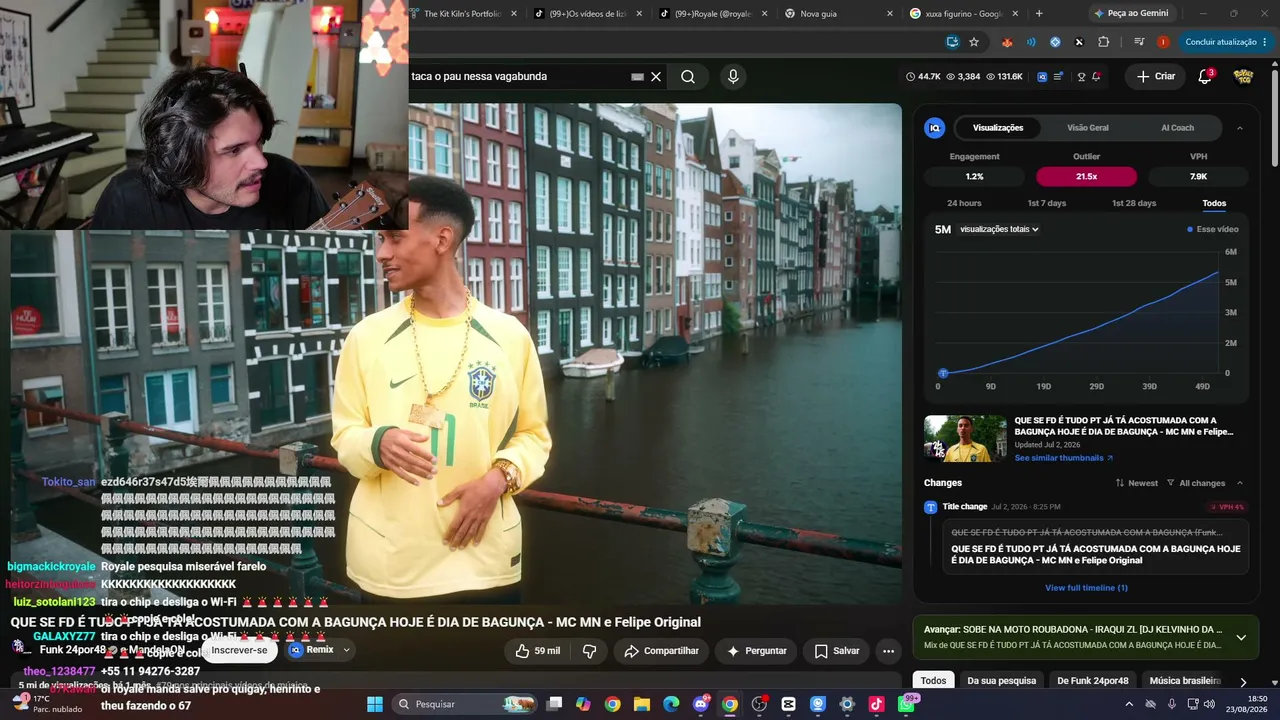Viewport: 1280px width, 720px height.
Task: Switch to The Kit Kiln's Portfolio tab
Action: (465, 13)
